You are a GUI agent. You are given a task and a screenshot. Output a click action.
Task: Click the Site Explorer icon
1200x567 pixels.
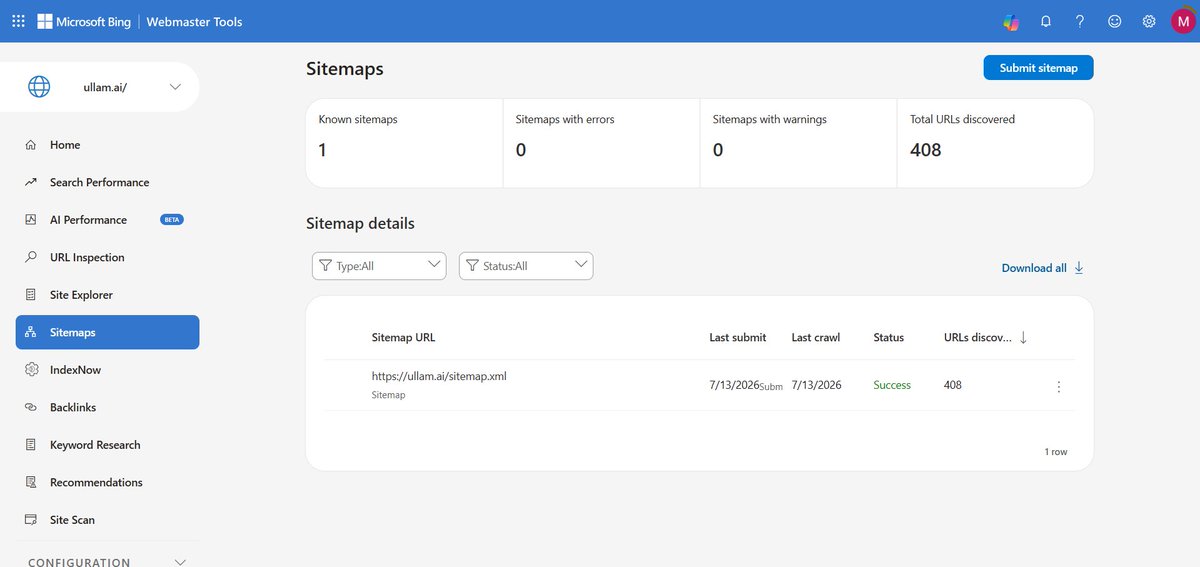(x=30, y=295)
